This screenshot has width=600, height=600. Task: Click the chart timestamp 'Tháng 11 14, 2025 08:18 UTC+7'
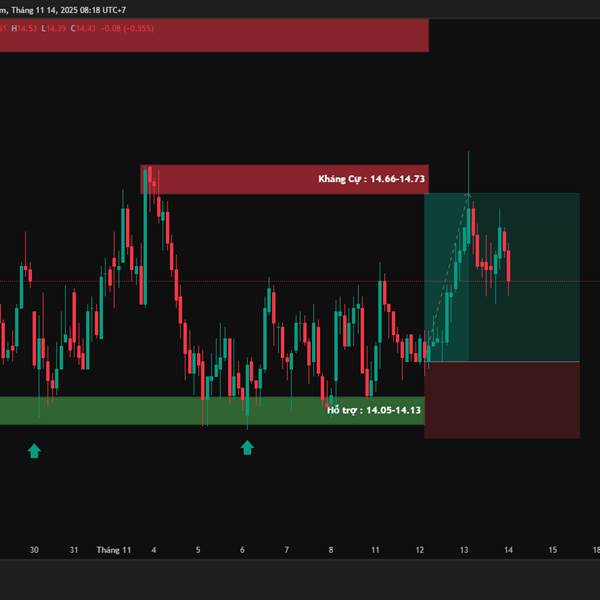pyautogui.click(x=68, y=10)
